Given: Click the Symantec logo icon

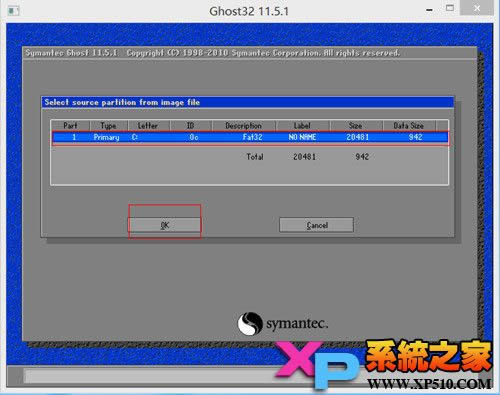Looking at the screenshot, I should 250,323.
